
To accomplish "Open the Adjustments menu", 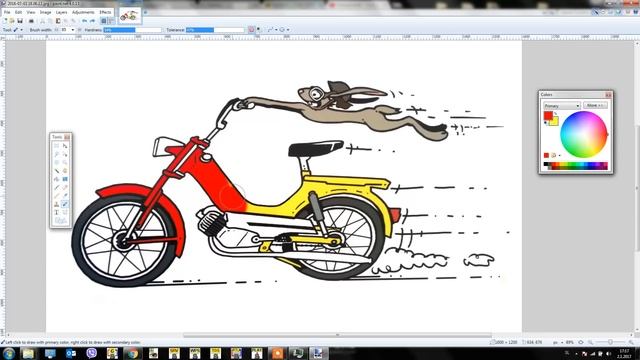I will [83, 12].
